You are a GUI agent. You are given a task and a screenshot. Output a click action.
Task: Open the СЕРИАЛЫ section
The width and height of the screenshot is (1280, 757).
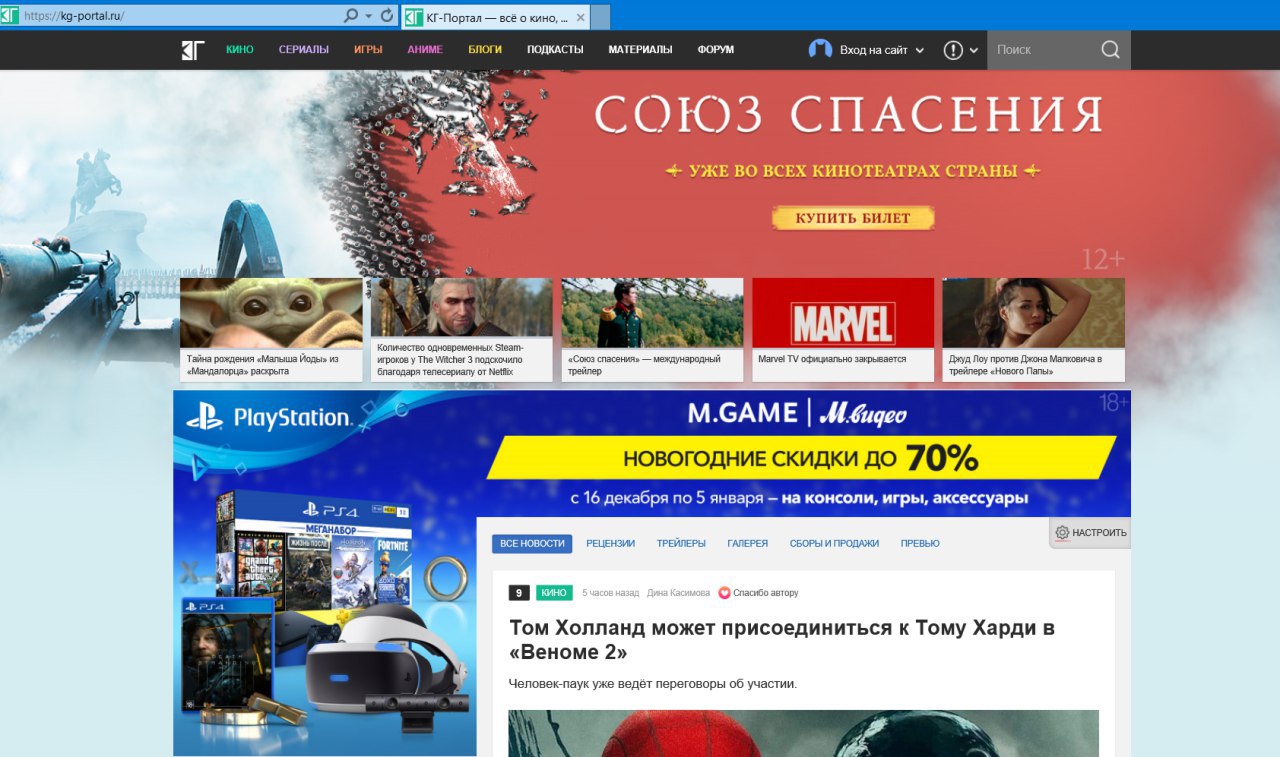[304, 50]
